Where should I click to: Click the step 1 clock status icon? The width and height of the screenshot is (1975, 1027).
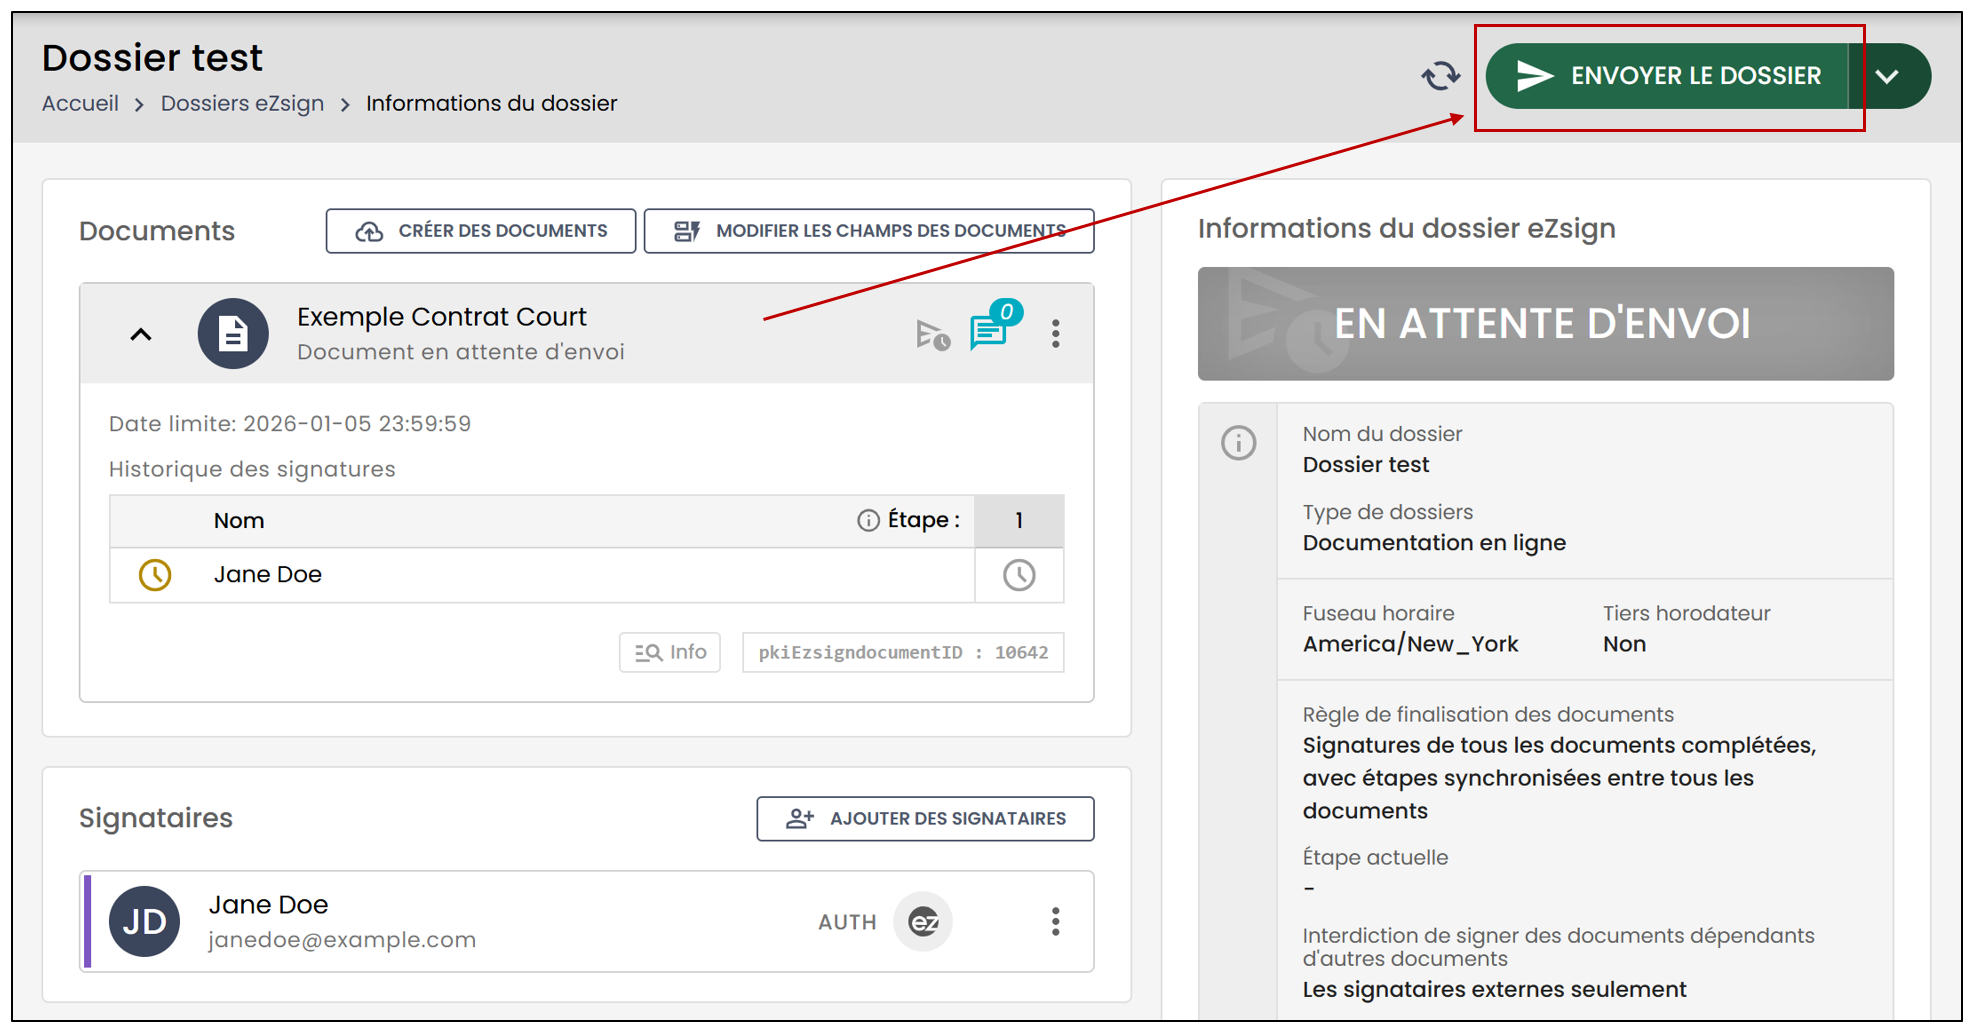[x=1019, y=575]
